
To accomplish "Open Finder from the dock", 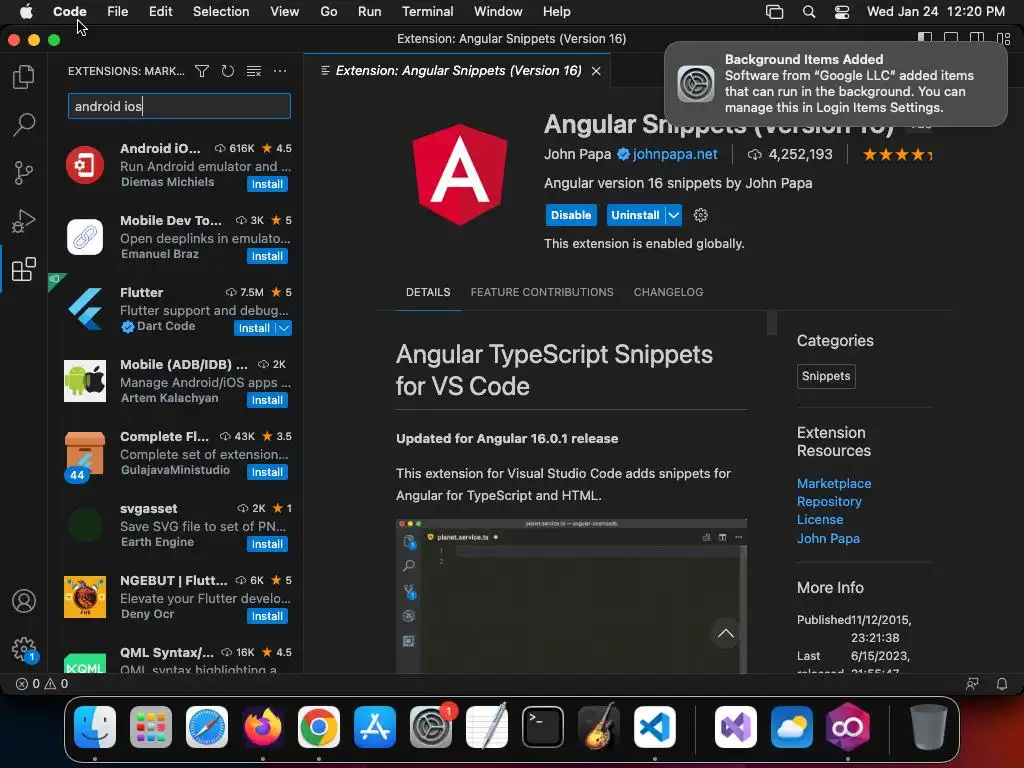I will click(x=95, y=727).
